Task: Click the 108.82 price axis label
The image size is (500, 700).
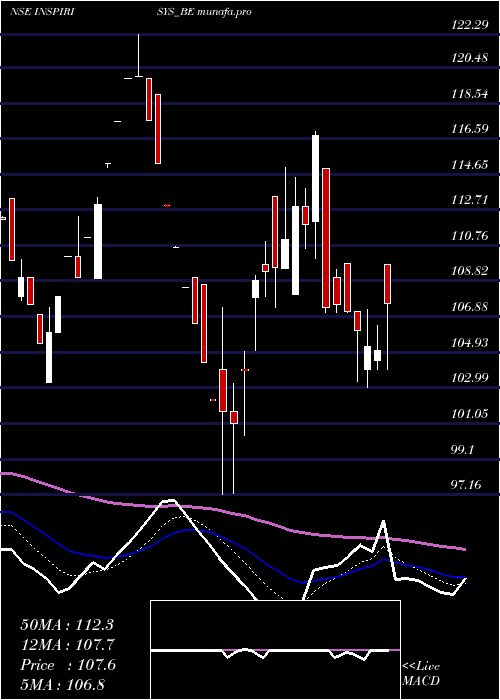Action: (x=470, y=271)
